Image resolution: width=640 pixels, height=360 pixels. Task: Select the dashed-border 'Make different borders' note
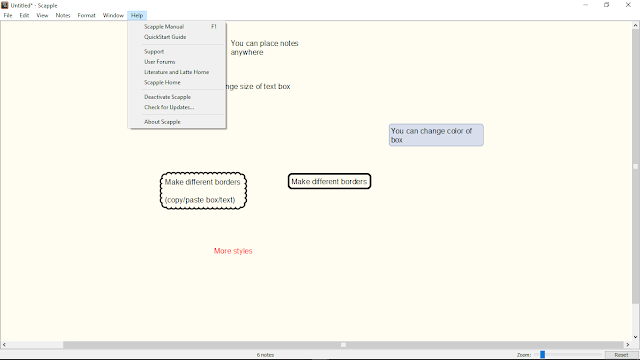[203, 191]
